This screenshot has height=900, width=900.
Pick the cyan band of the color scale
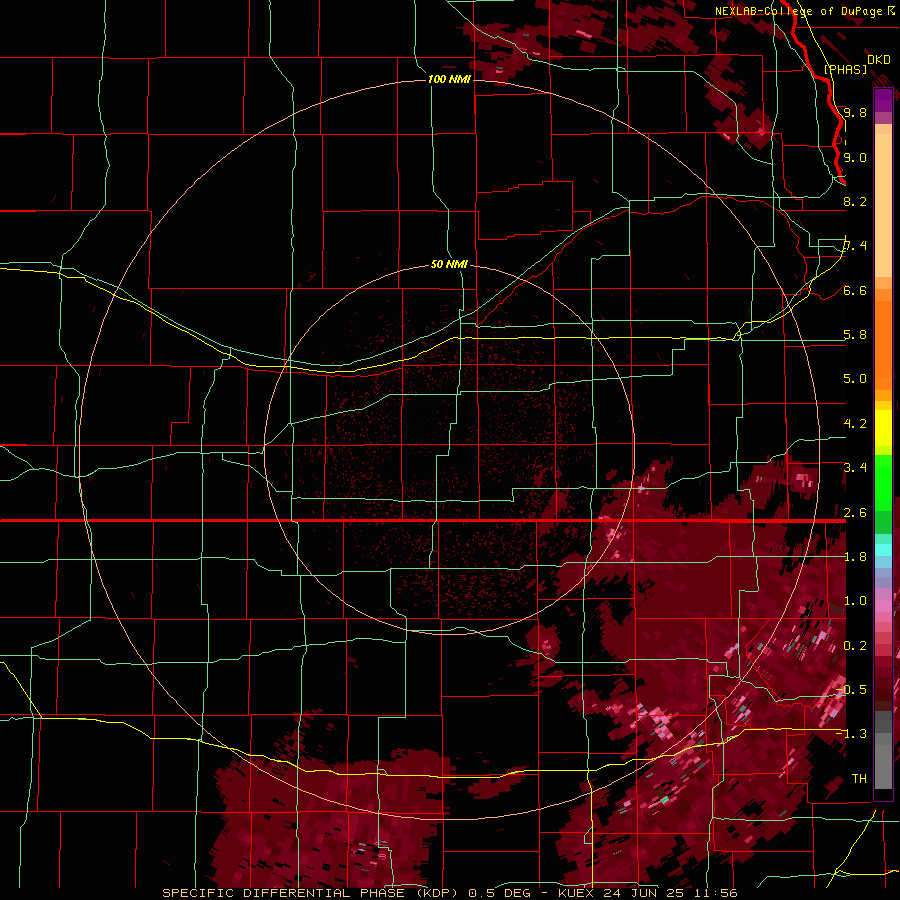tap(883, 550)
